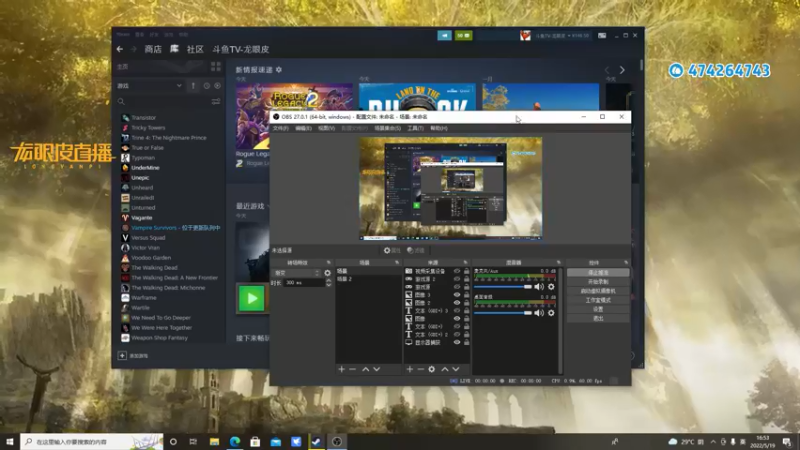Click Steam sort-by-recent clock icon
The image size is (800, 450).
point(207,86)
